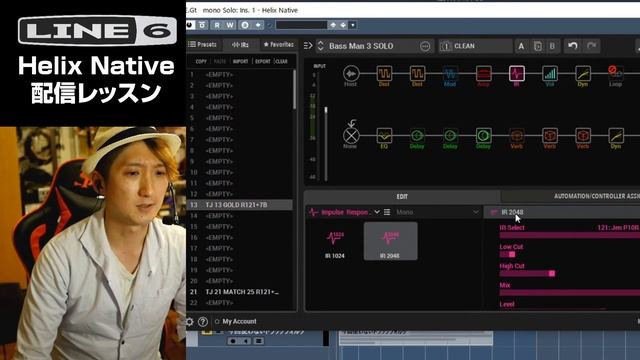Select empty IR slot 1

click(x=240, y=75)
